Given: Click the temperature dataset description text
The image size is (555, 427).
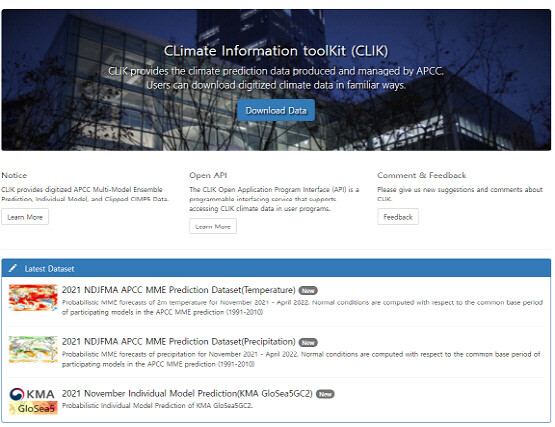Looking at the screenshot, I should click(x=302, y=307).
